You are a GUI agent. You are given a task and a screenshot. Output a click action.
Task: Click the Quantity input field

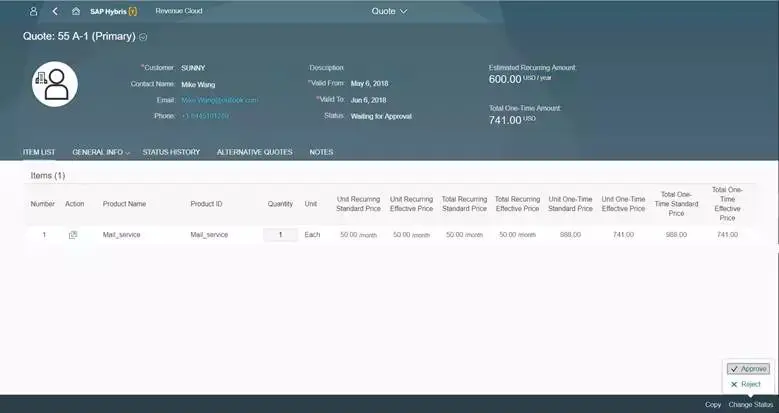click(280, 235)
